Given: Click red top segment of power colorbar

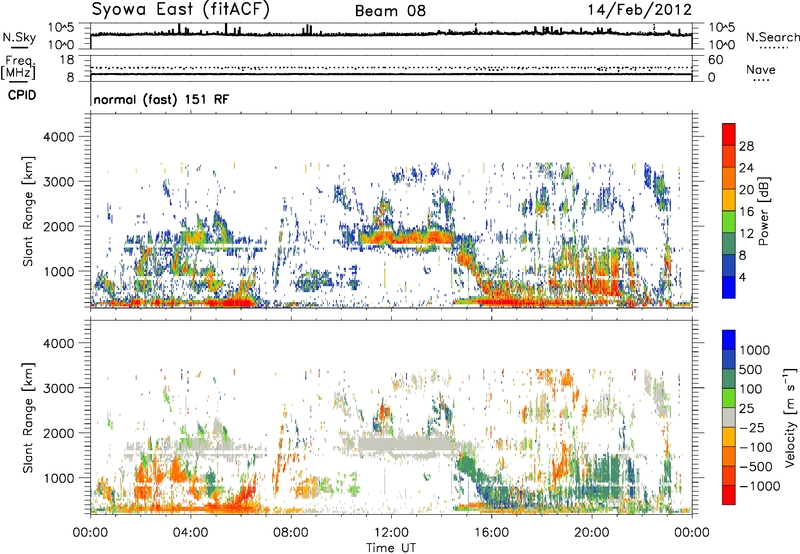Looking at the screenshot, I should (x=729, y=134).
